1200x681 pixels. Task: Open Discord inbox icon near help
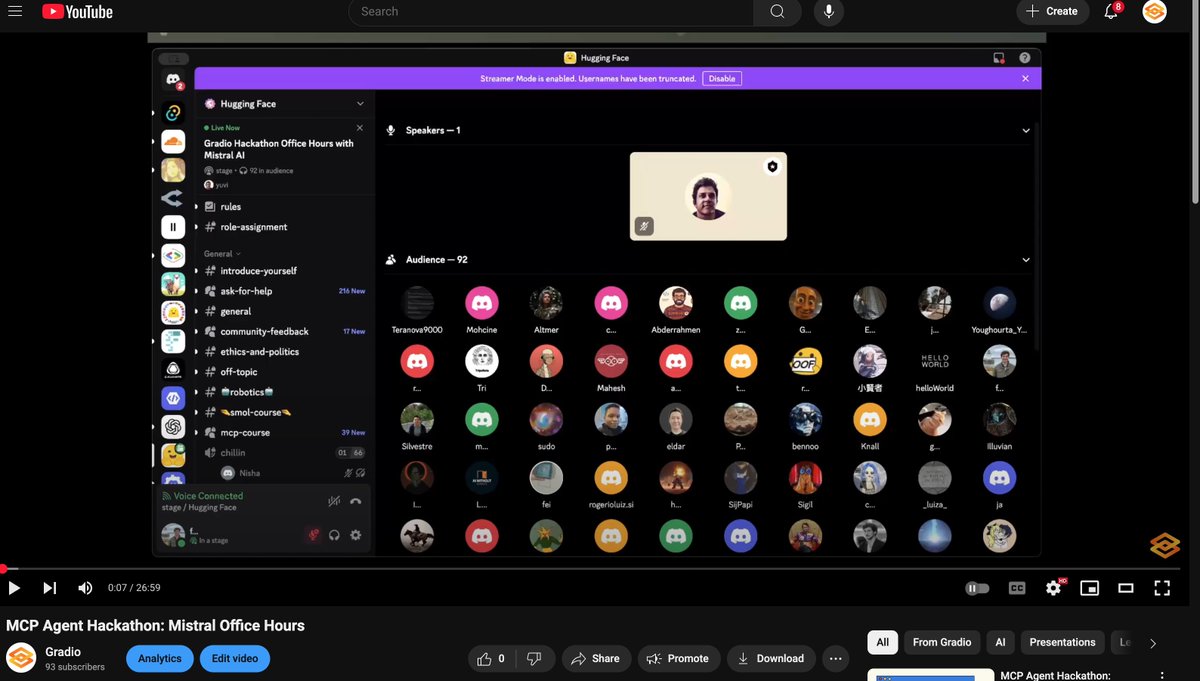click(998, 58)
